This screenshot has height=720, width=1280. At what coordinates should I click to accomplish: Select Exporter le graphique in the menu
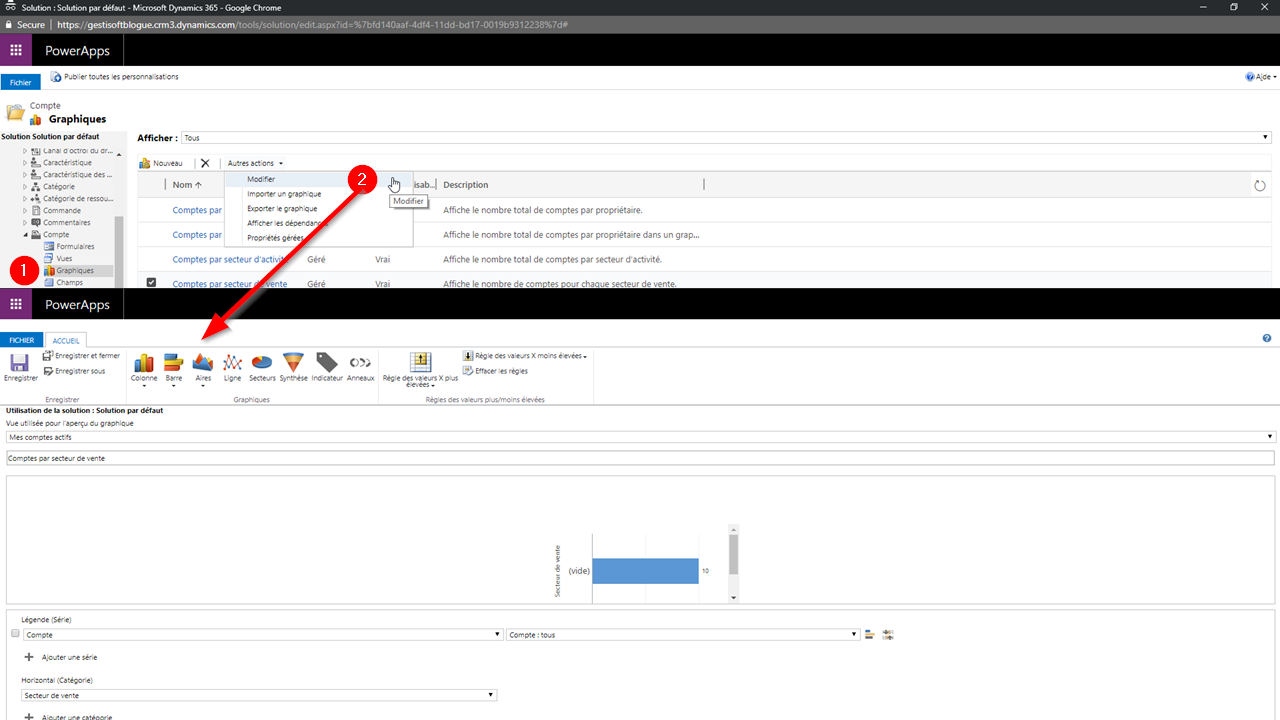click(x=319, y=209)
